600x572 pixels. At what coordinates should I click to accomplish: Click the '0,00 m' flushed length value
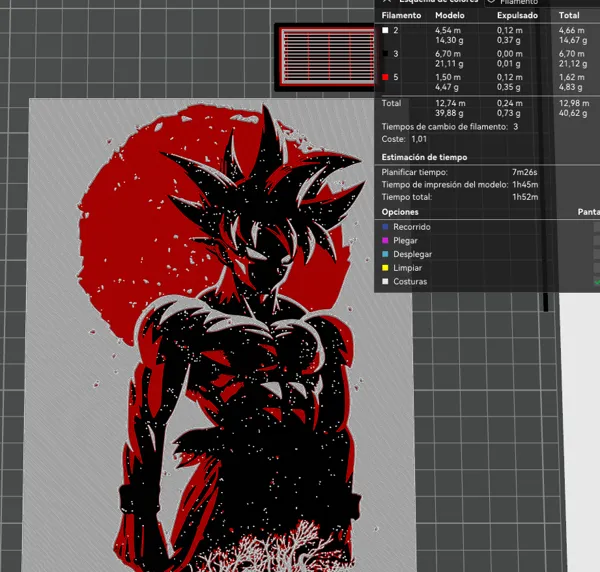(509, 54)
